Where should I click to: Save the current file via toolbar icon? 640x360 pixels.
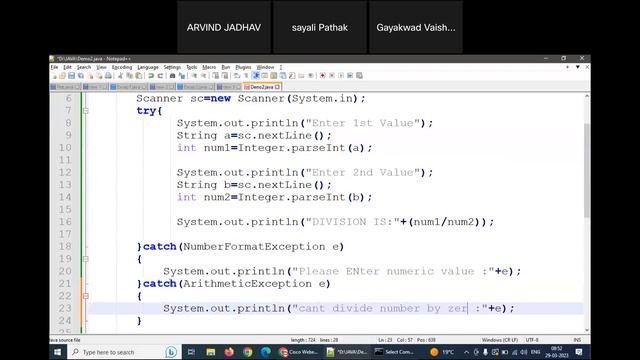pos(71,76)
